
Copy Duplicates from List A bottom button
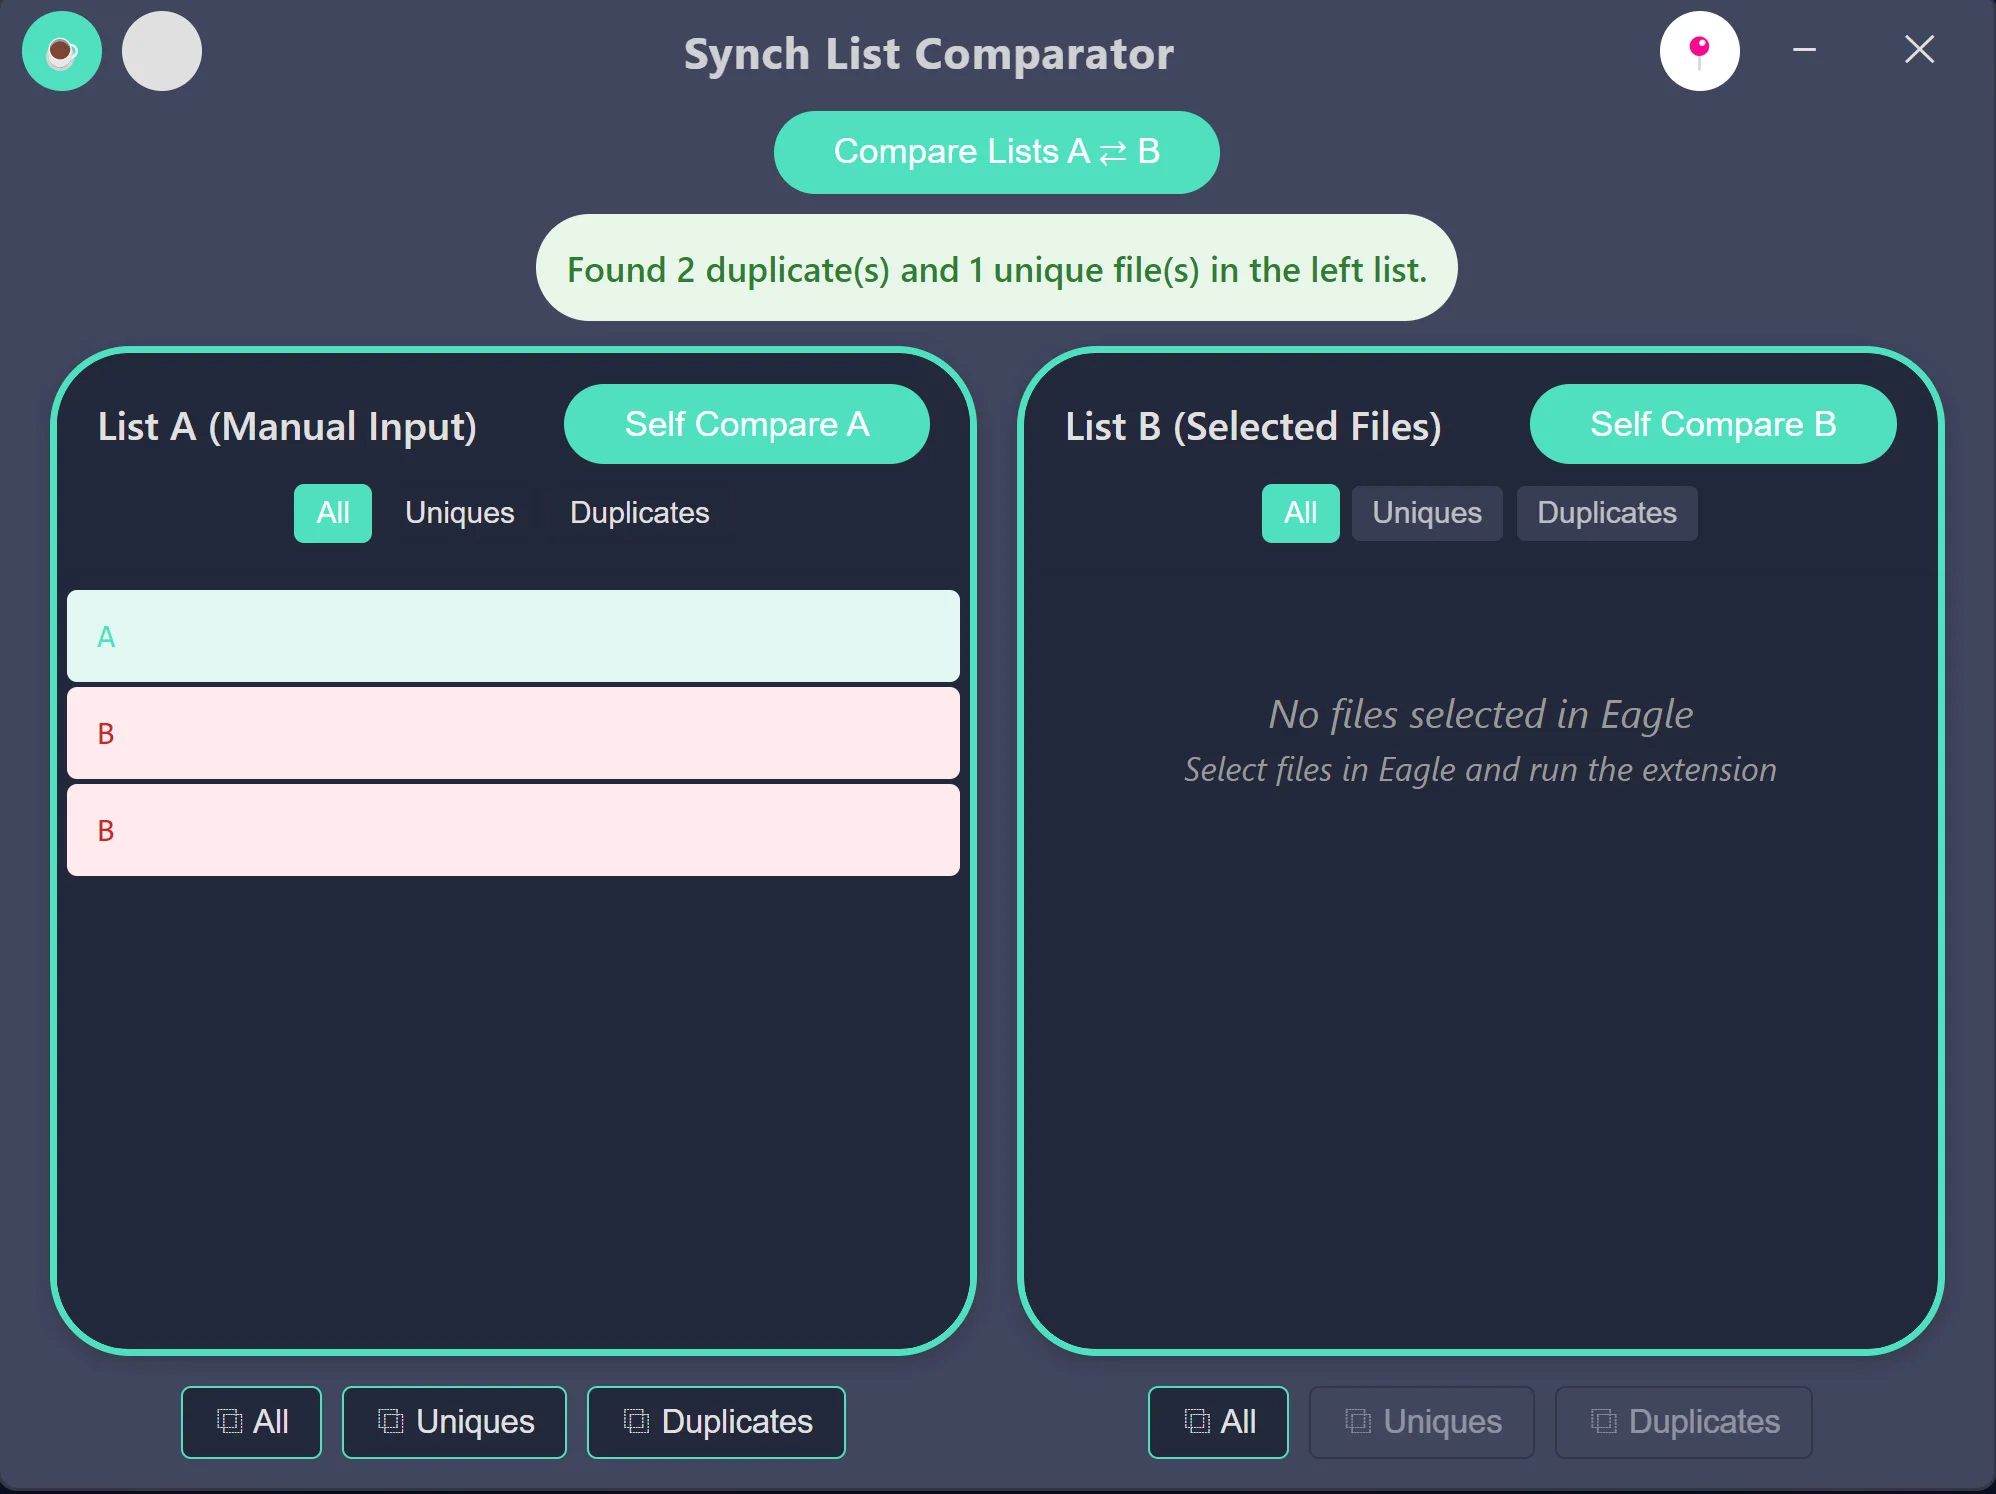715,1422
